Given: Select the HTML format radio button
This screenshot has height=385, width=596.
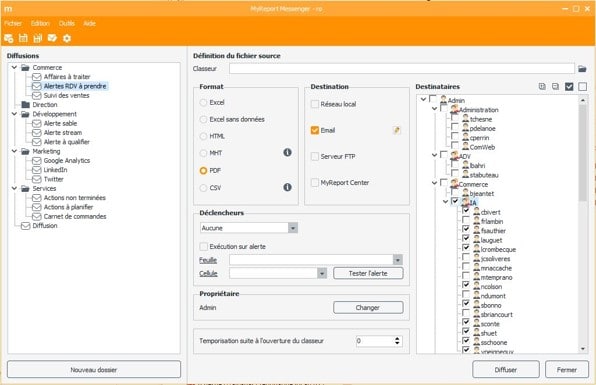Looking at the screenshot, I should [x=203, y=136].
